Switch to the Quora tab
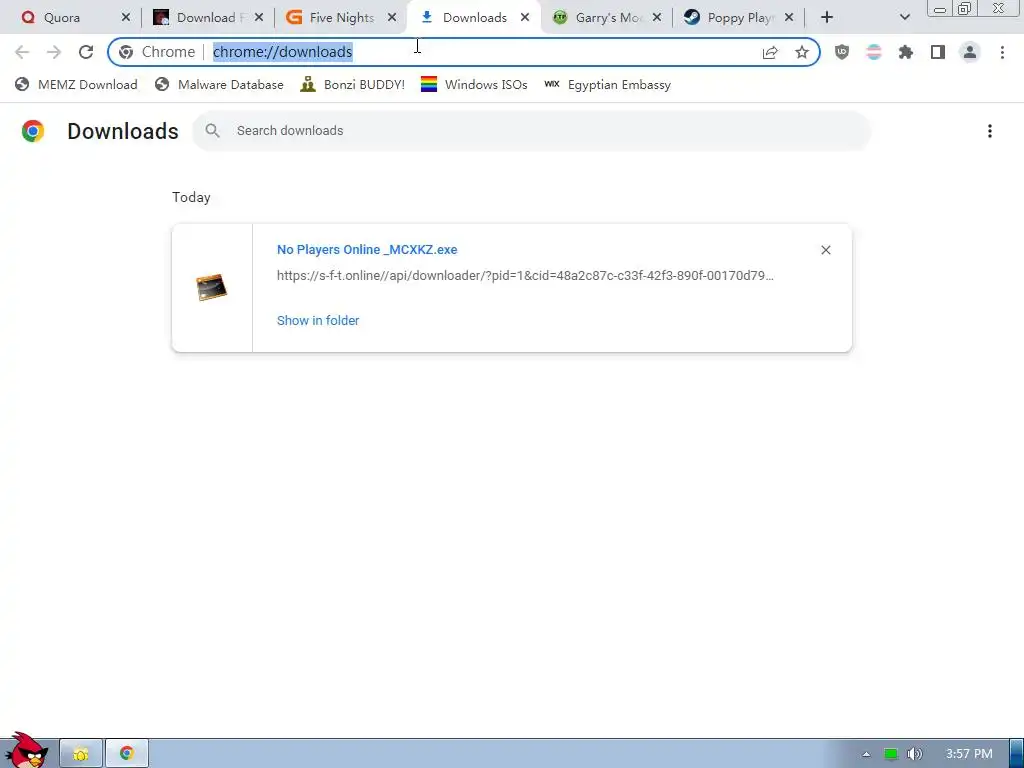 tap(62, 18)
